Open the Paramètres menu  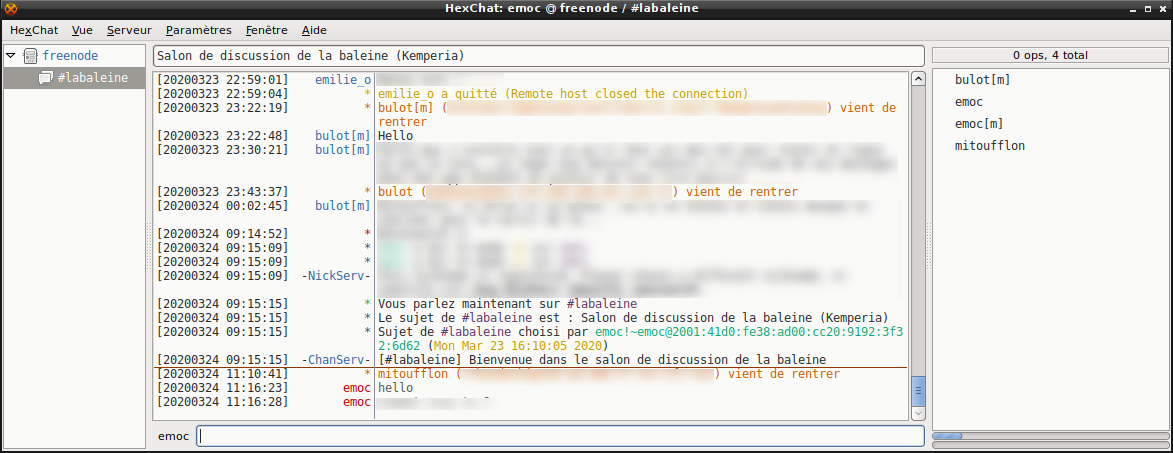(x=199, y=31)
